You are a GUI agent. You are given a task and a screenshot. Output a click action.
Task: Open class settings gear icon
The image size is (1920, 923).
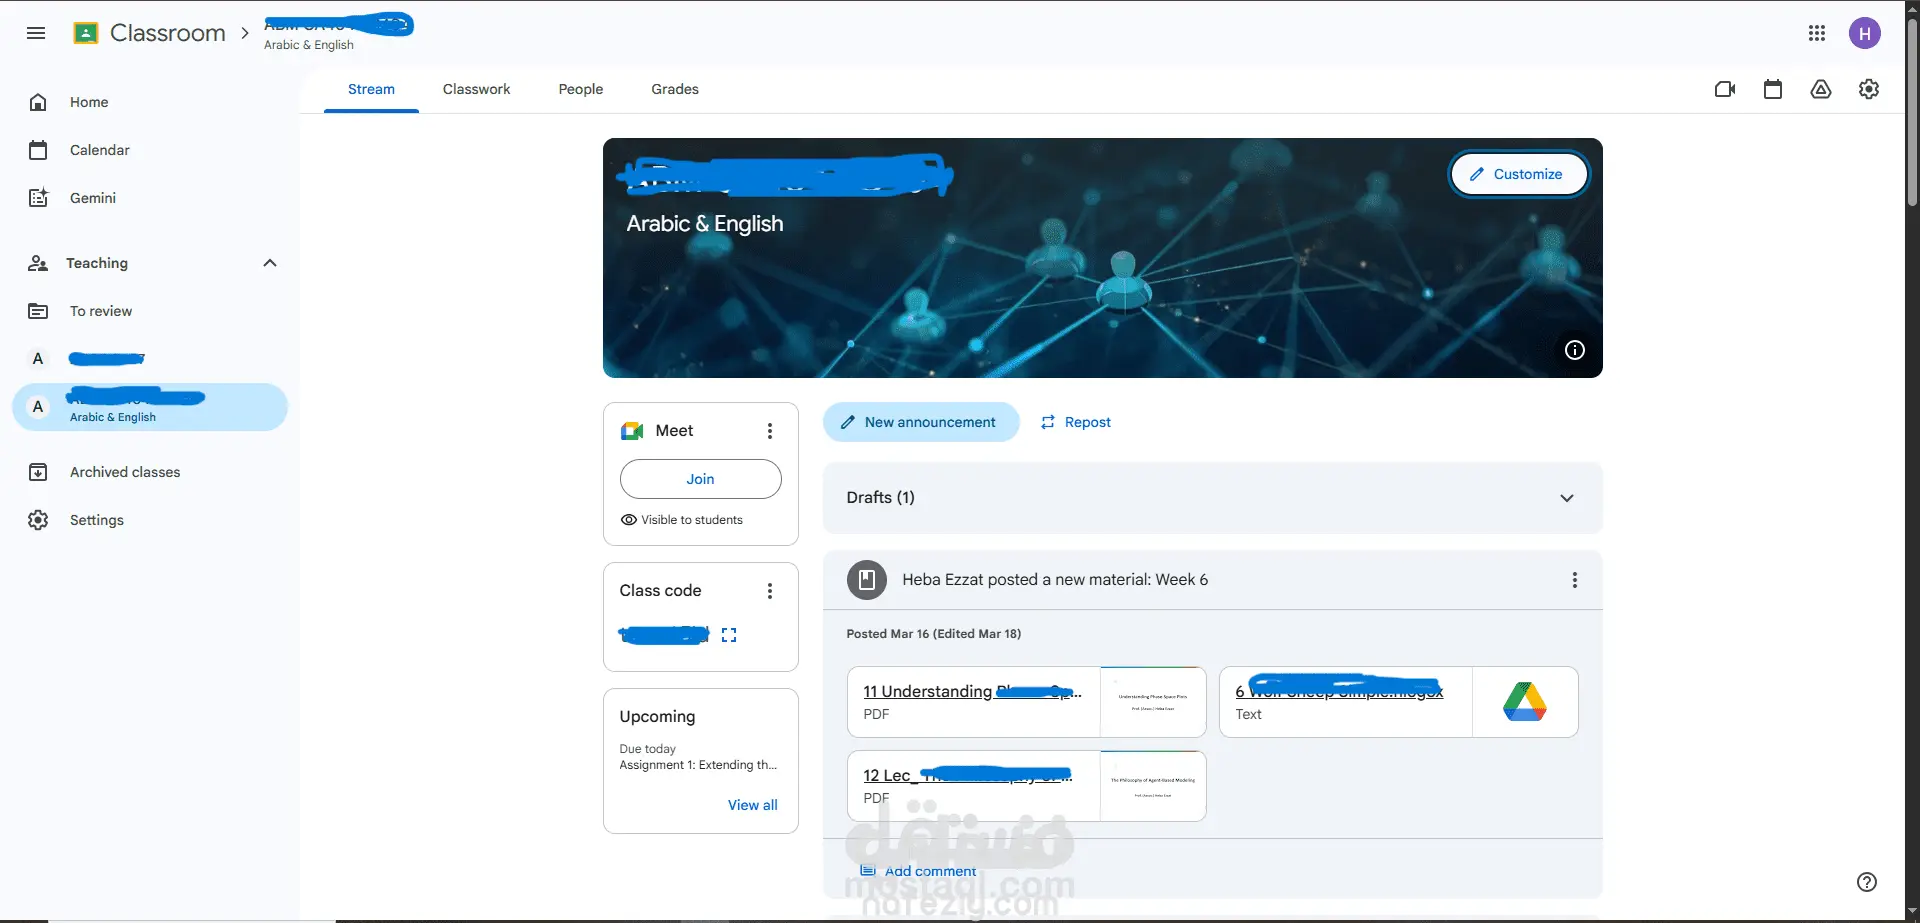click(1869, 89)
